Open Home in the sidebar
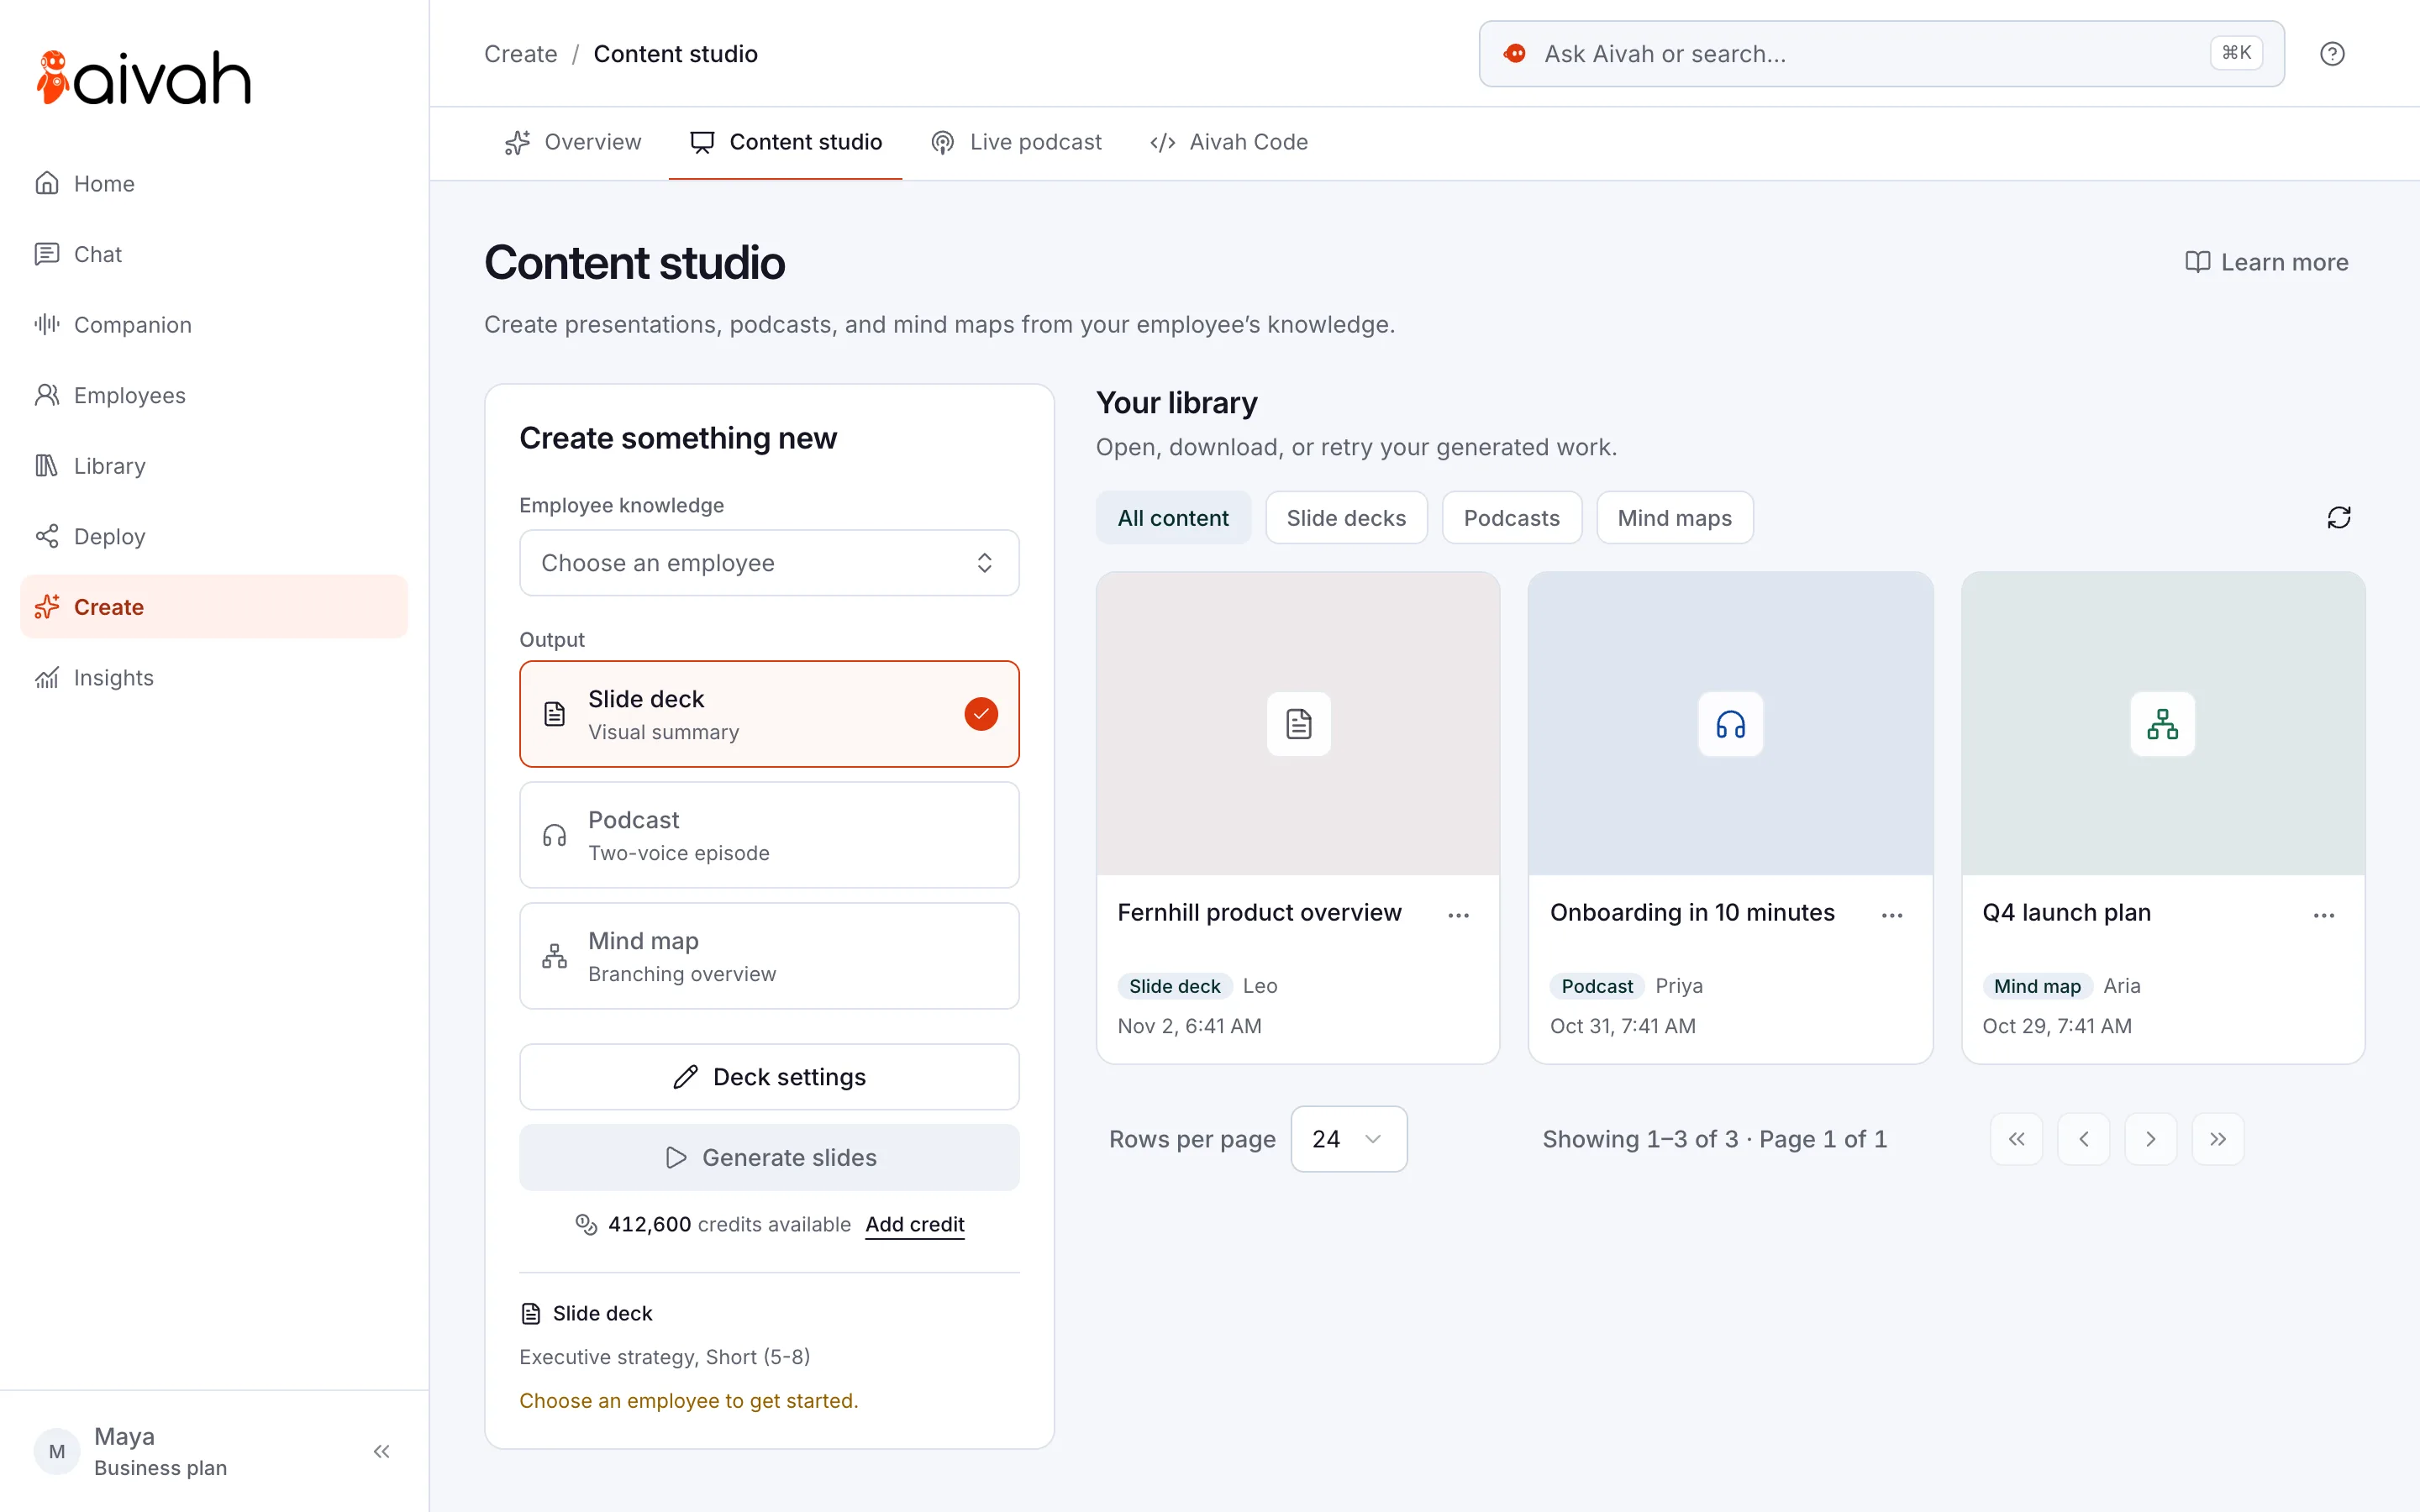2420x1512 pixels. coord(214,184)
